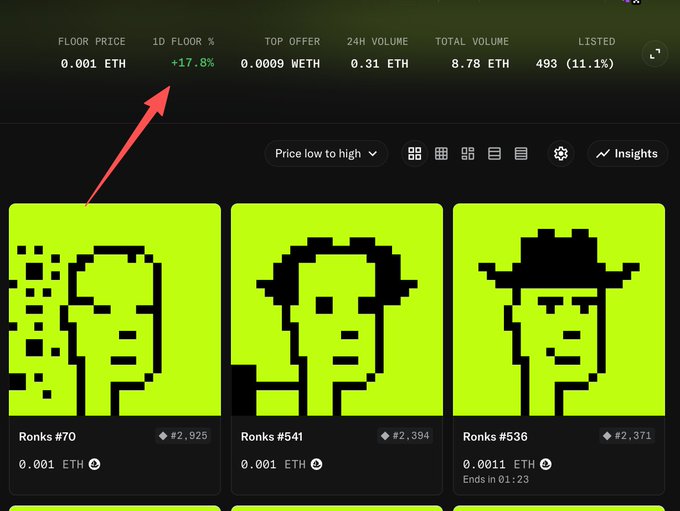Viewport: 680px width, 511px height.
Task: Click the 24H VOLUME label
Action: [x=377, y=42]
